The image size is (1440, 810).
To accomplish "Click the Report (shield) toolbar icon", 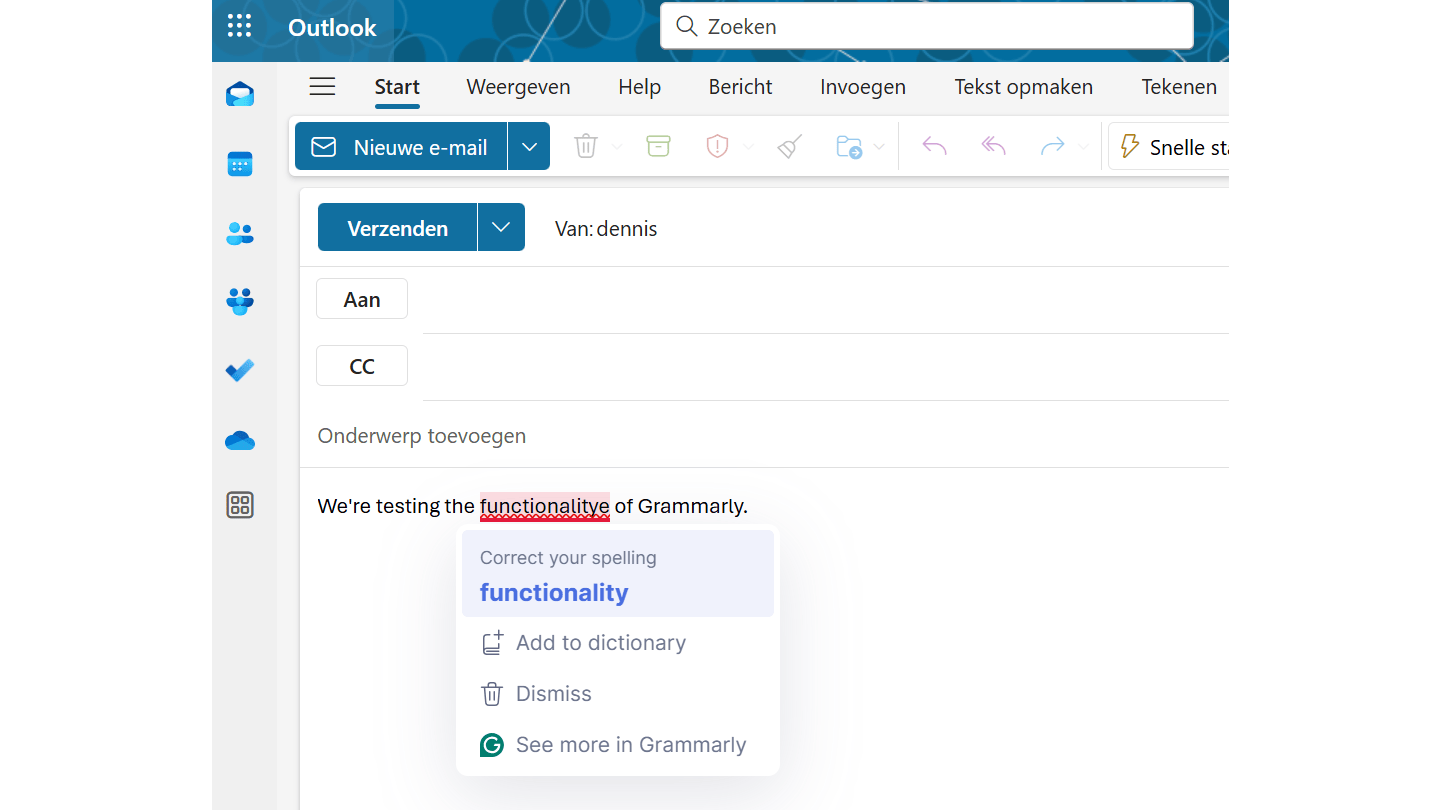I will point(716,146).
